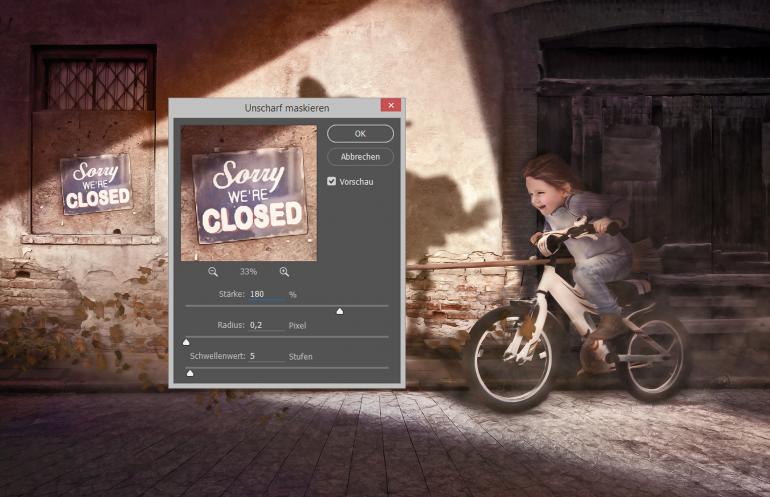Image resolution: width=770 pixels, height=497 pixels.
Task: Click the Radius slider handle
Action: (x=186, y=342)
